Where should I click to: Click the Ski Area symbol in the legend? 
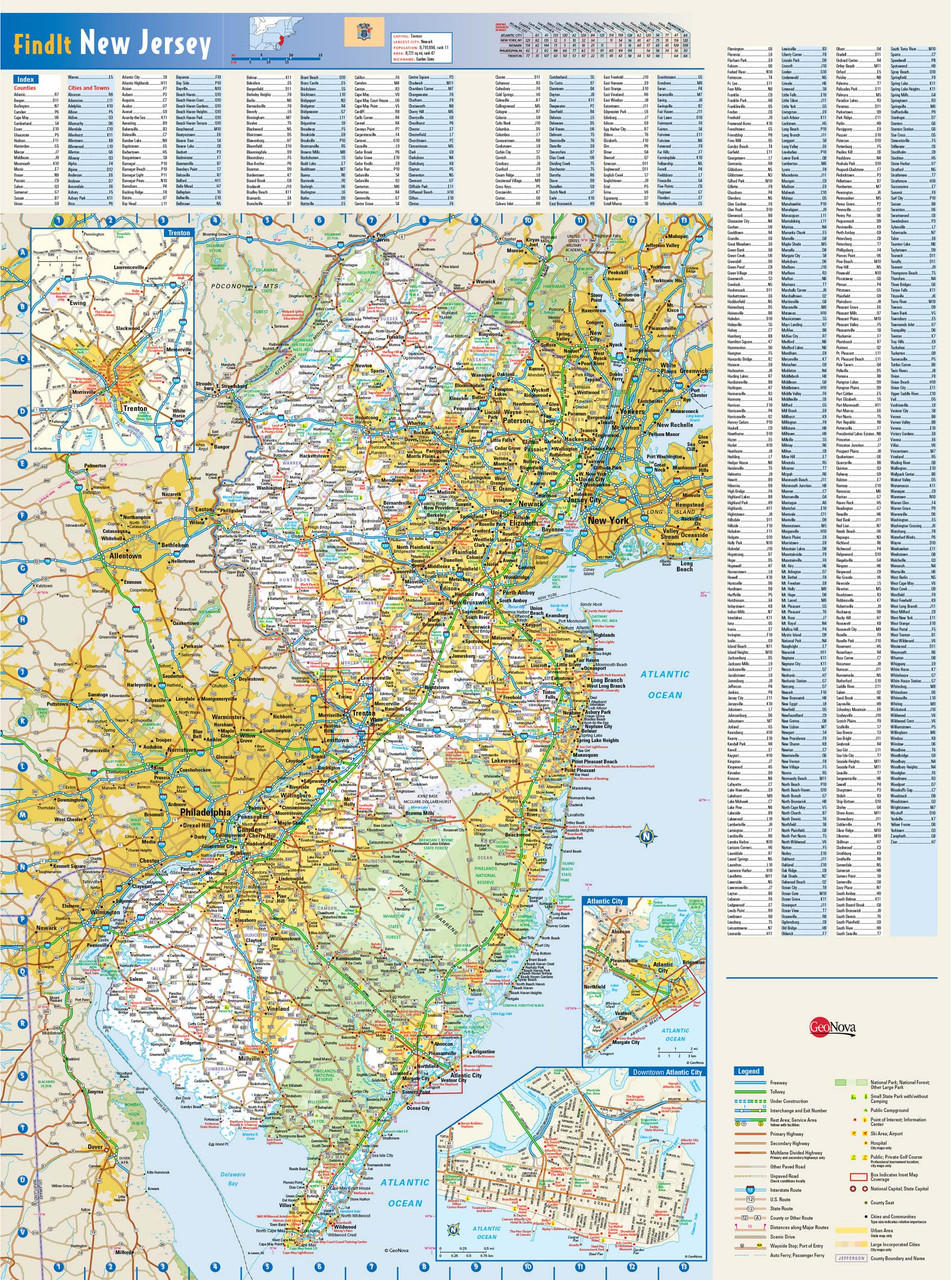[x=854, y=1133]
